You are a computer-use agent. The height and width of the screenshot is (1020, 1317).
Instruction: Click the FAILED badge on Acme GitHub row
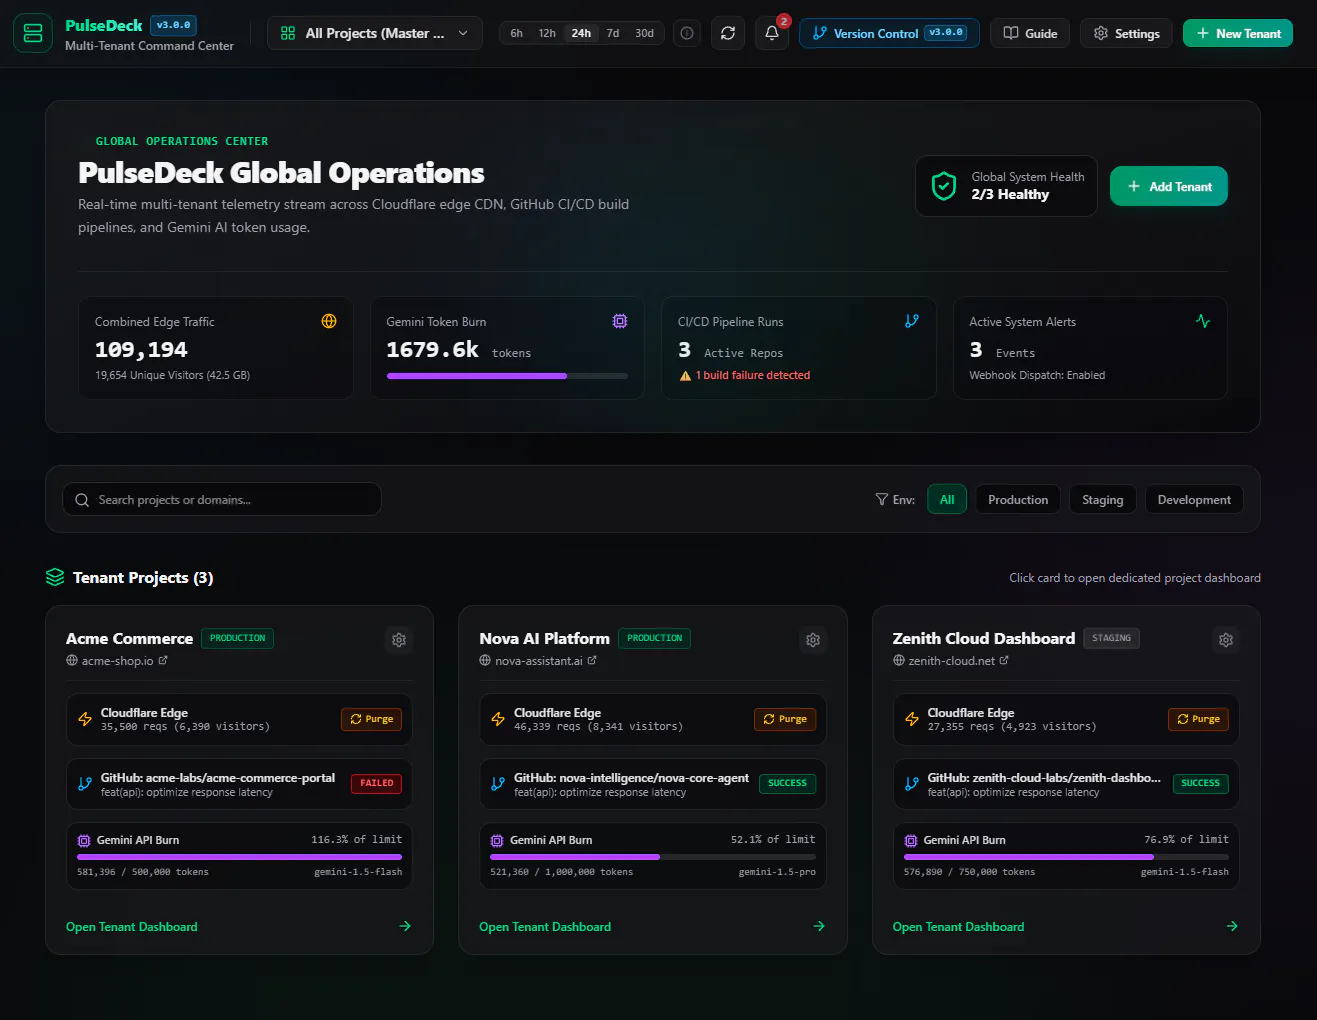pyautogui.click(x=376, y=784)
